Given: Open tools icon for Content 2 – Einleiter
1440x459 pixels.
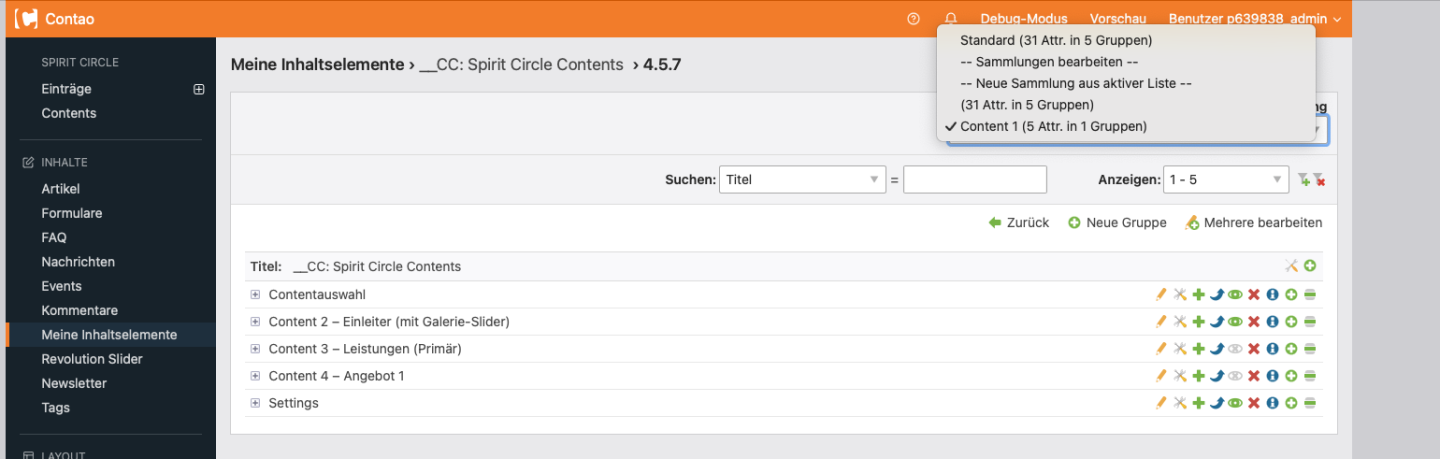Looking at the screenshot, I should [1180, 322].
